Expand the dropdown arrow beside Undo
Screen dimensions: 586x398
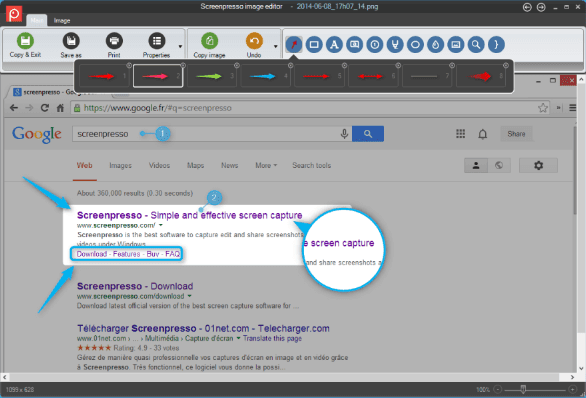275,46
